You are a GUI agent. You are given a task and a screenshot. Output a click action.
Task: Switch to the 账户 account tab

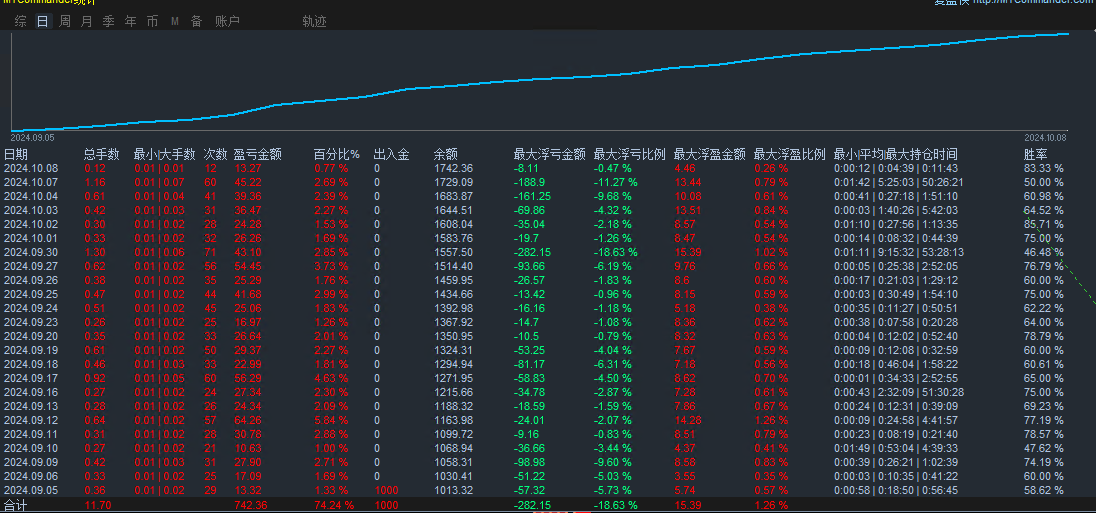click(x=227, y=22)
